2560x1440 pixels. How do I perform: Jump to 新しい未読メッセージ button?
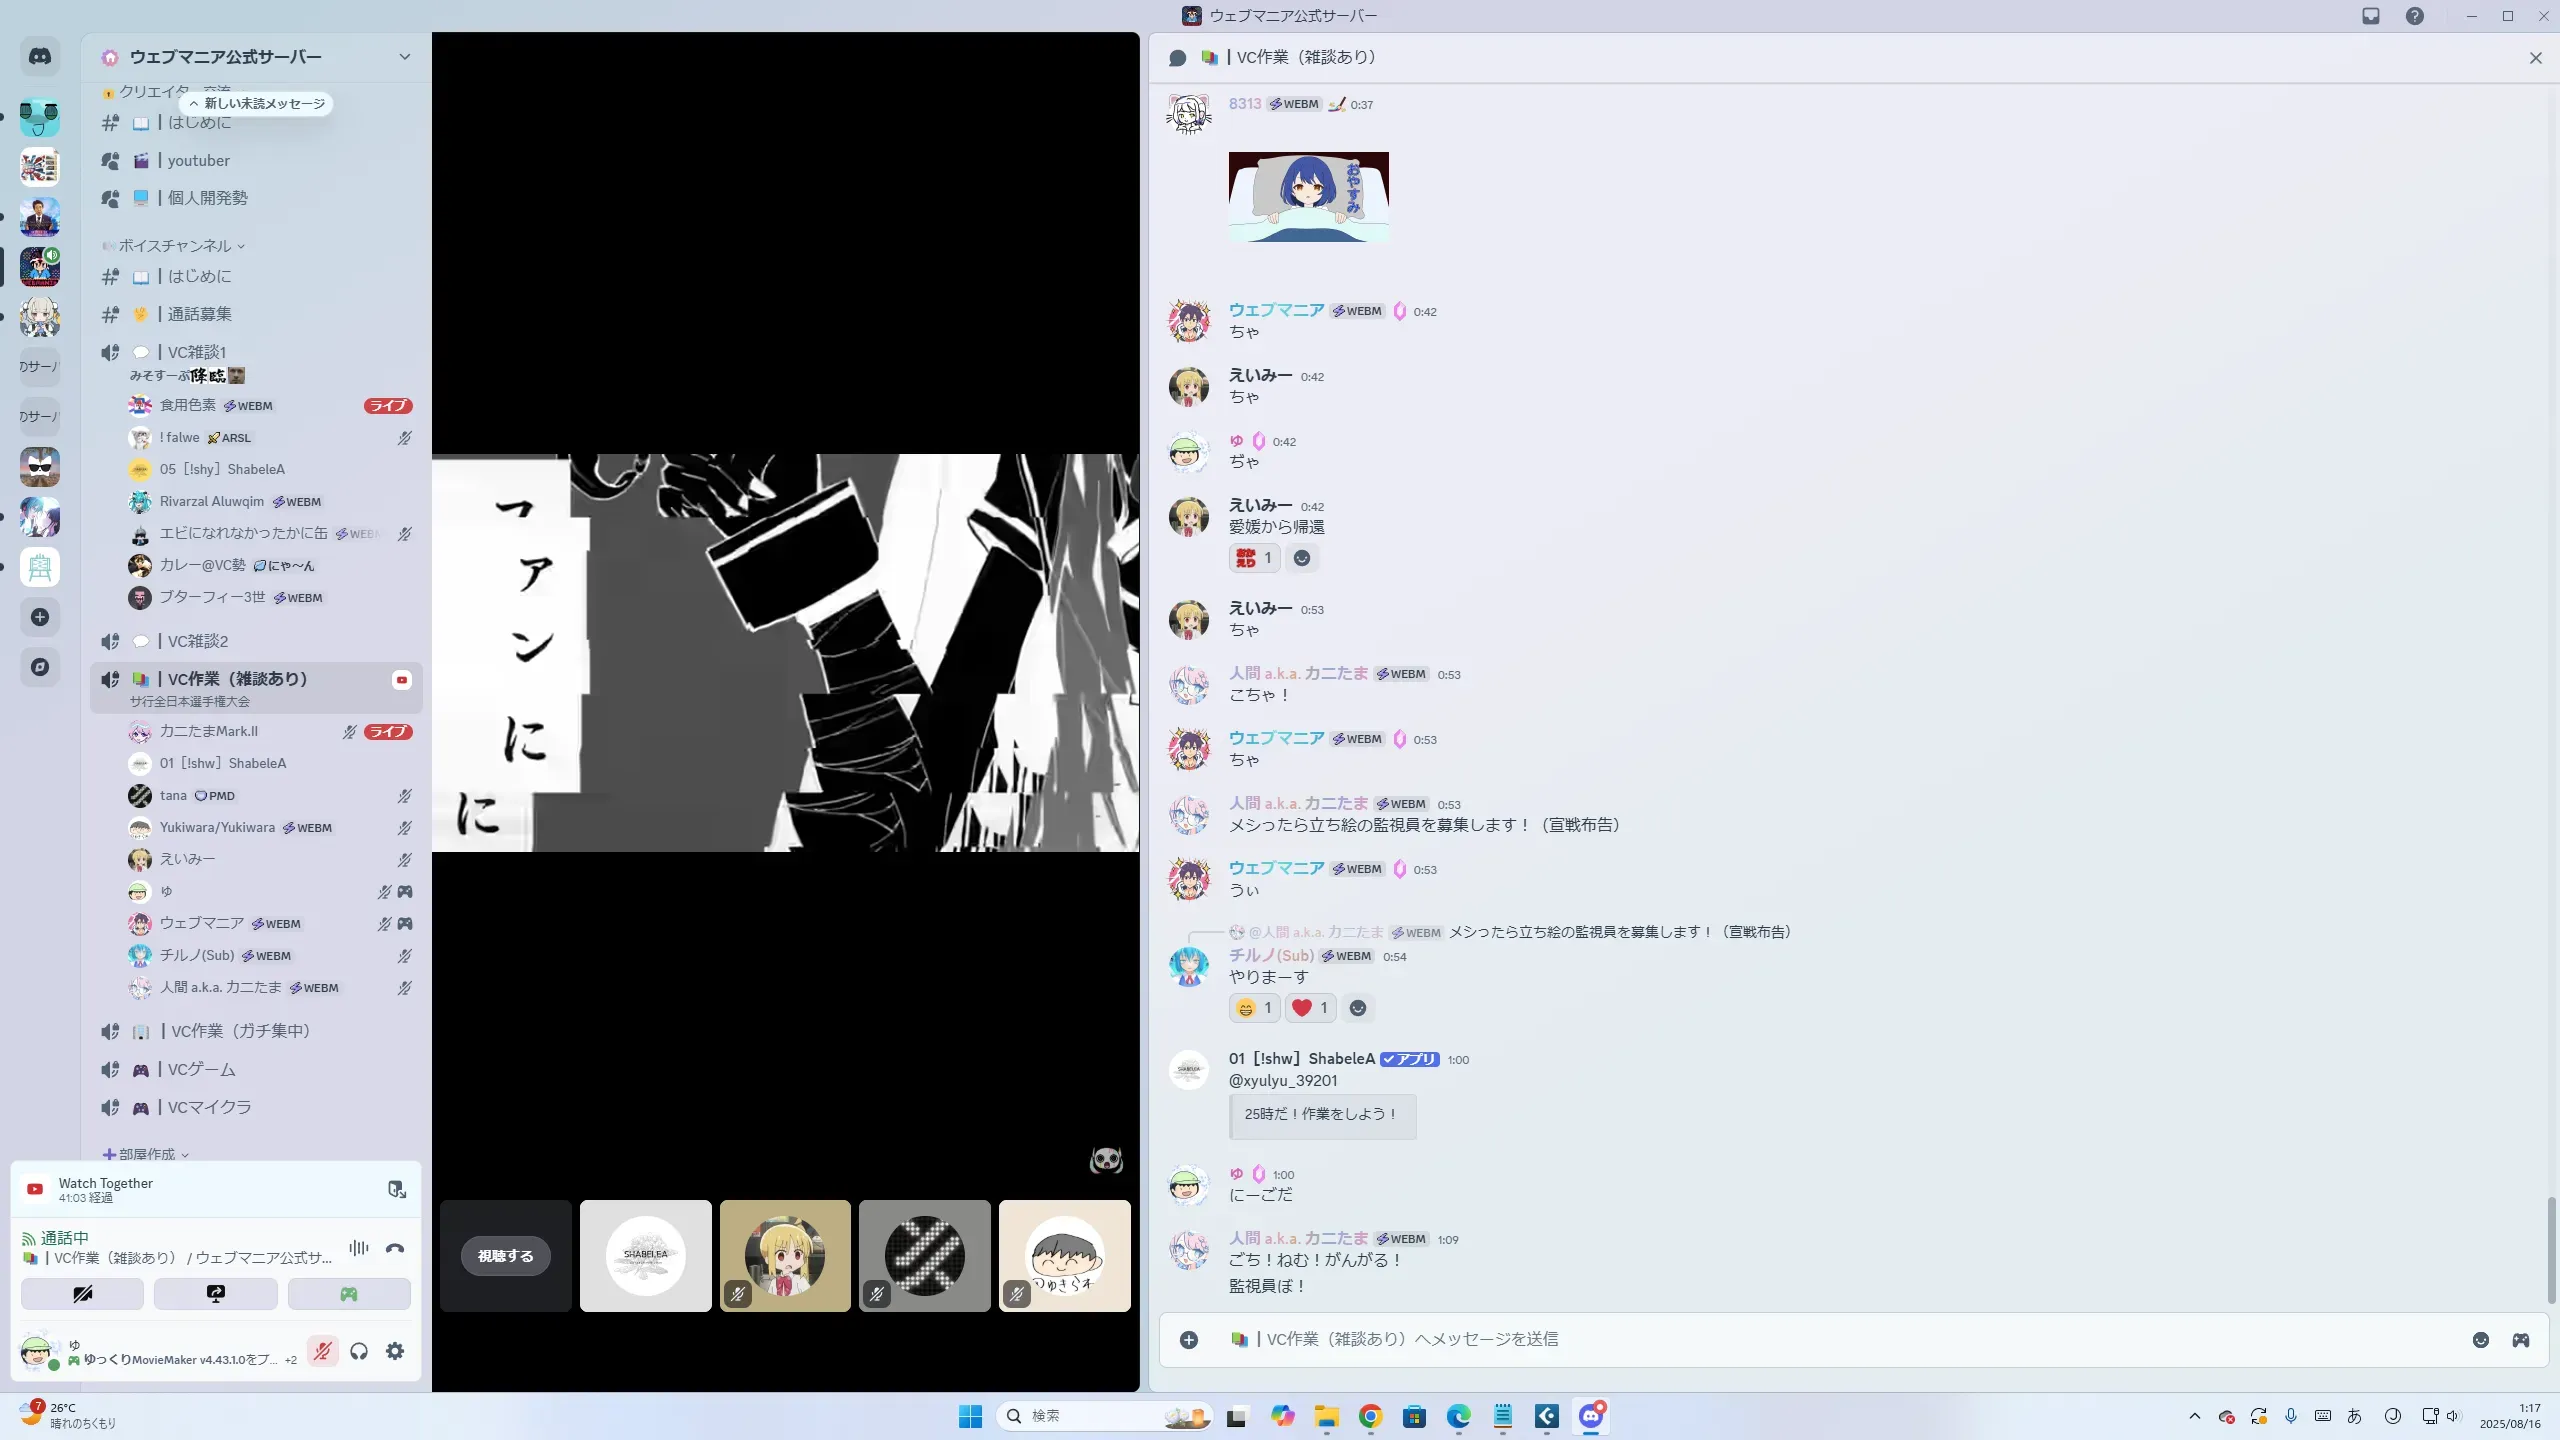(258, 104)
